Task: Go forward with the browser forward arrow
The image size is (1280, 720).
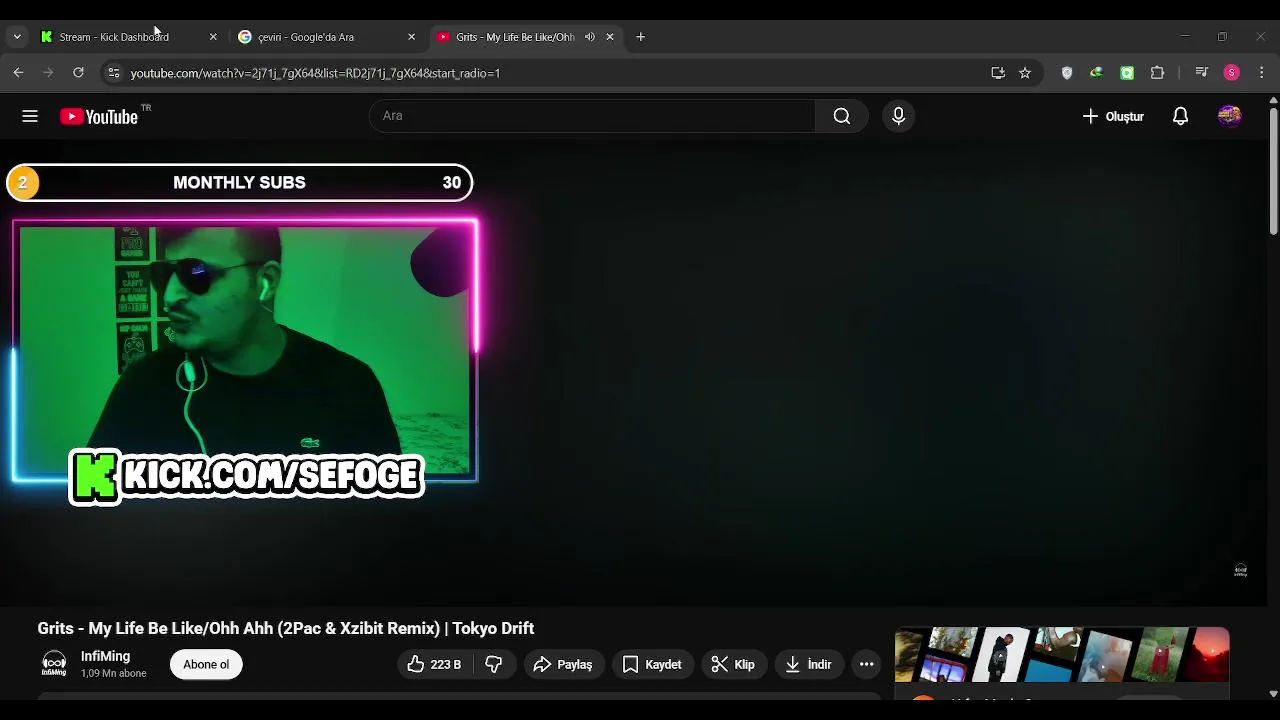Action: (x=48, y=73)
